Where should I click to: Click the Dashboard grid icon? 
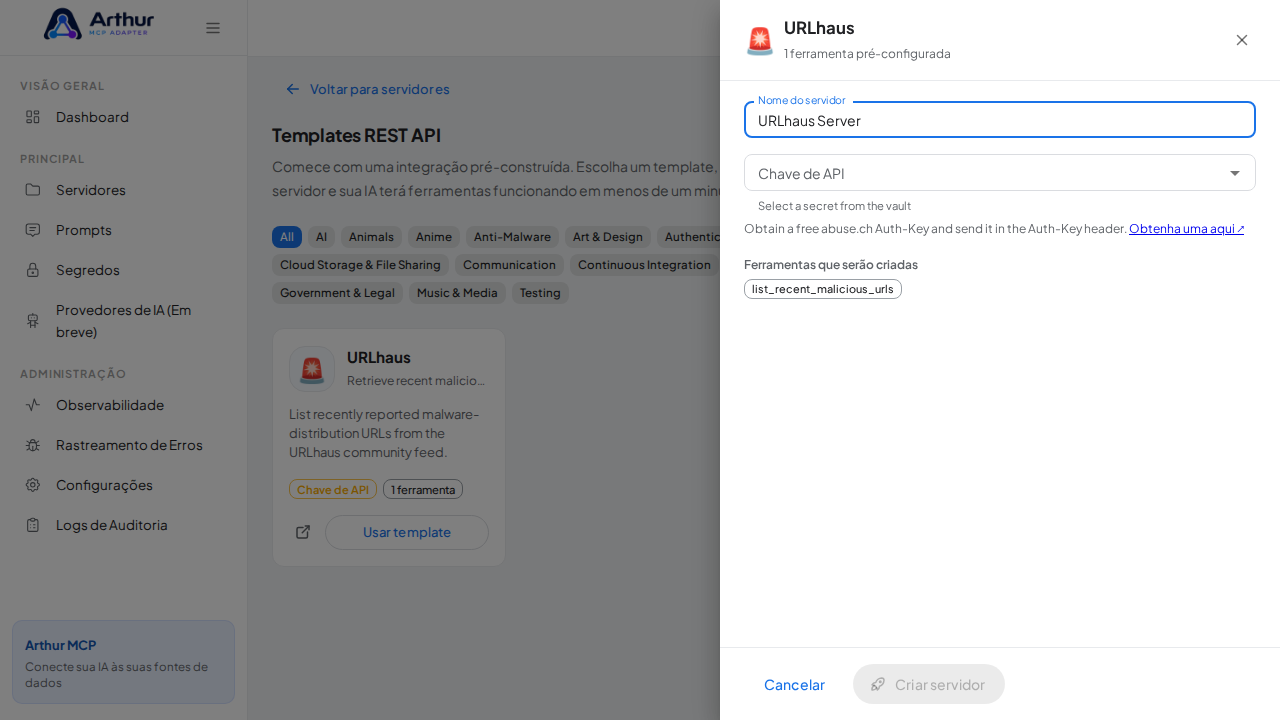[x=33, y=117]
